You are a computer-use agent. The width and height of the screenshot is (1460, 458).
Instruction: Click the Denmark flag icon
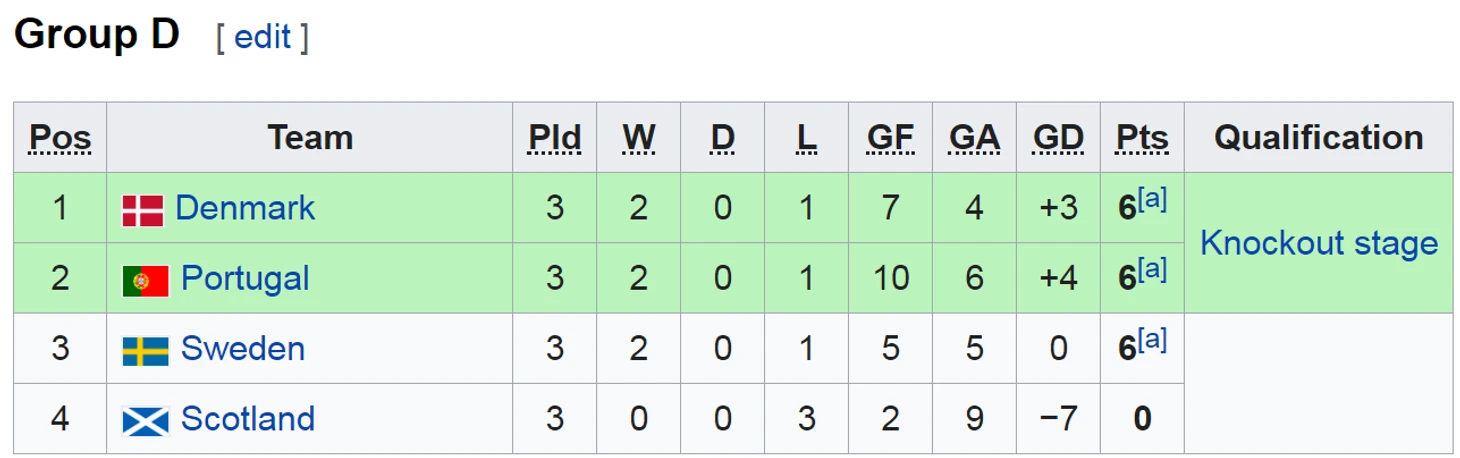point(143,210)
